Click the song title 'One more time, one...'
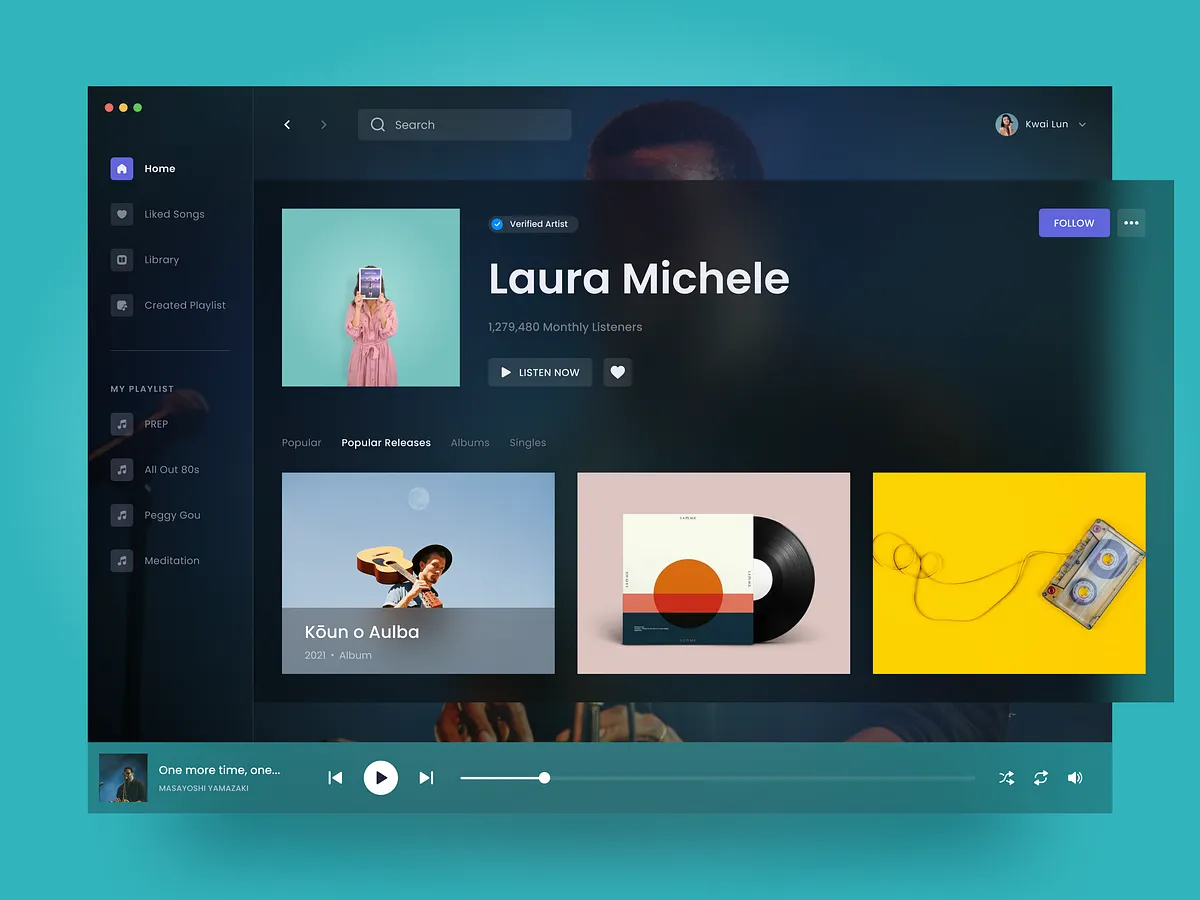 220,770
